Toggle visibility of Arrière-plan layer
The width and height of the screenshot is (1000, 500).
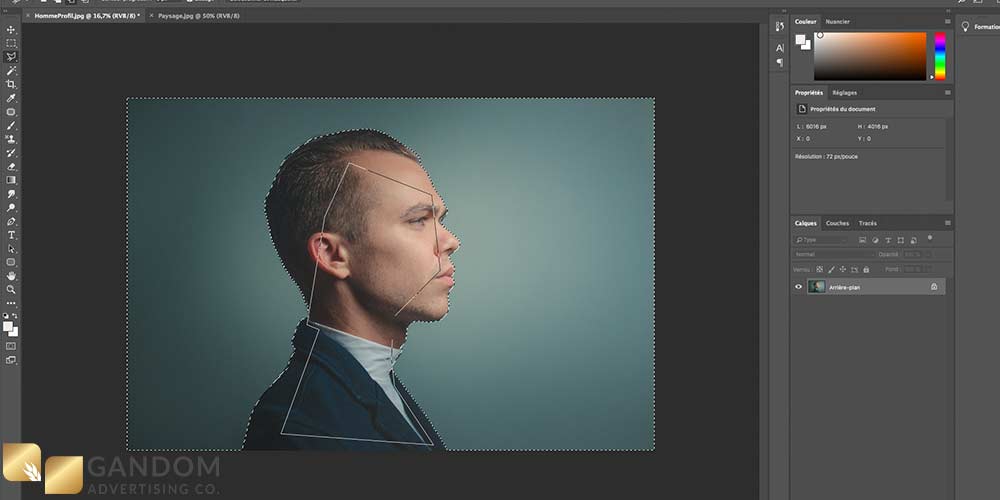[x=798, y=287]
